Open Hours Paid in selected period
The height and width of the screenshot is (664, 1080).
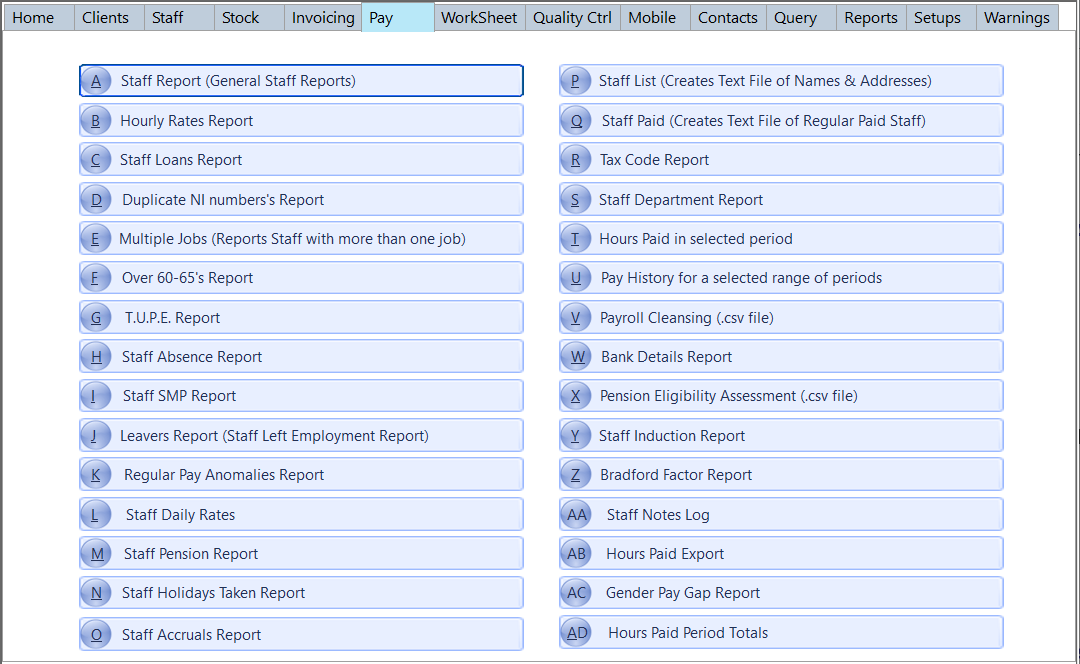point(780,238)
